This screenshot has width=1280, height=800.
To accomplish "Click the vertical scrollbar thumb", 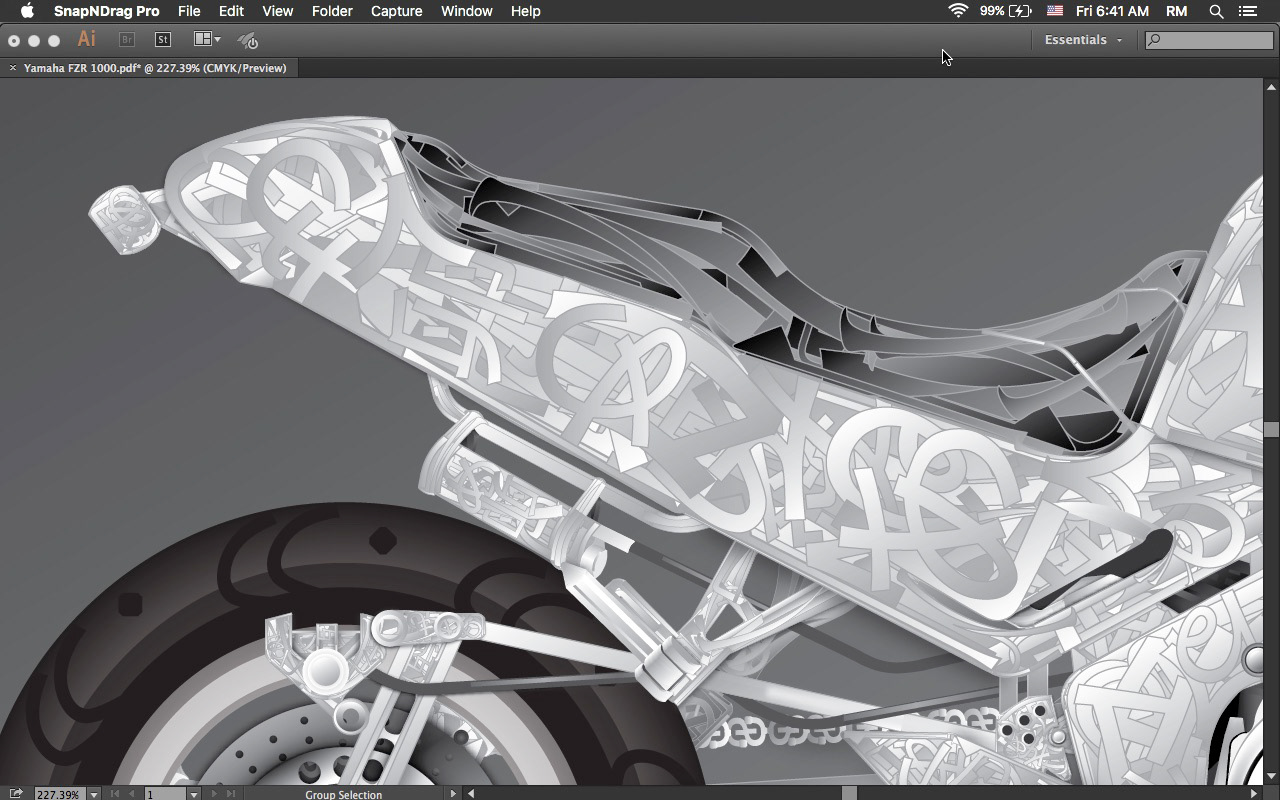I will click(x=1271, y=430).
